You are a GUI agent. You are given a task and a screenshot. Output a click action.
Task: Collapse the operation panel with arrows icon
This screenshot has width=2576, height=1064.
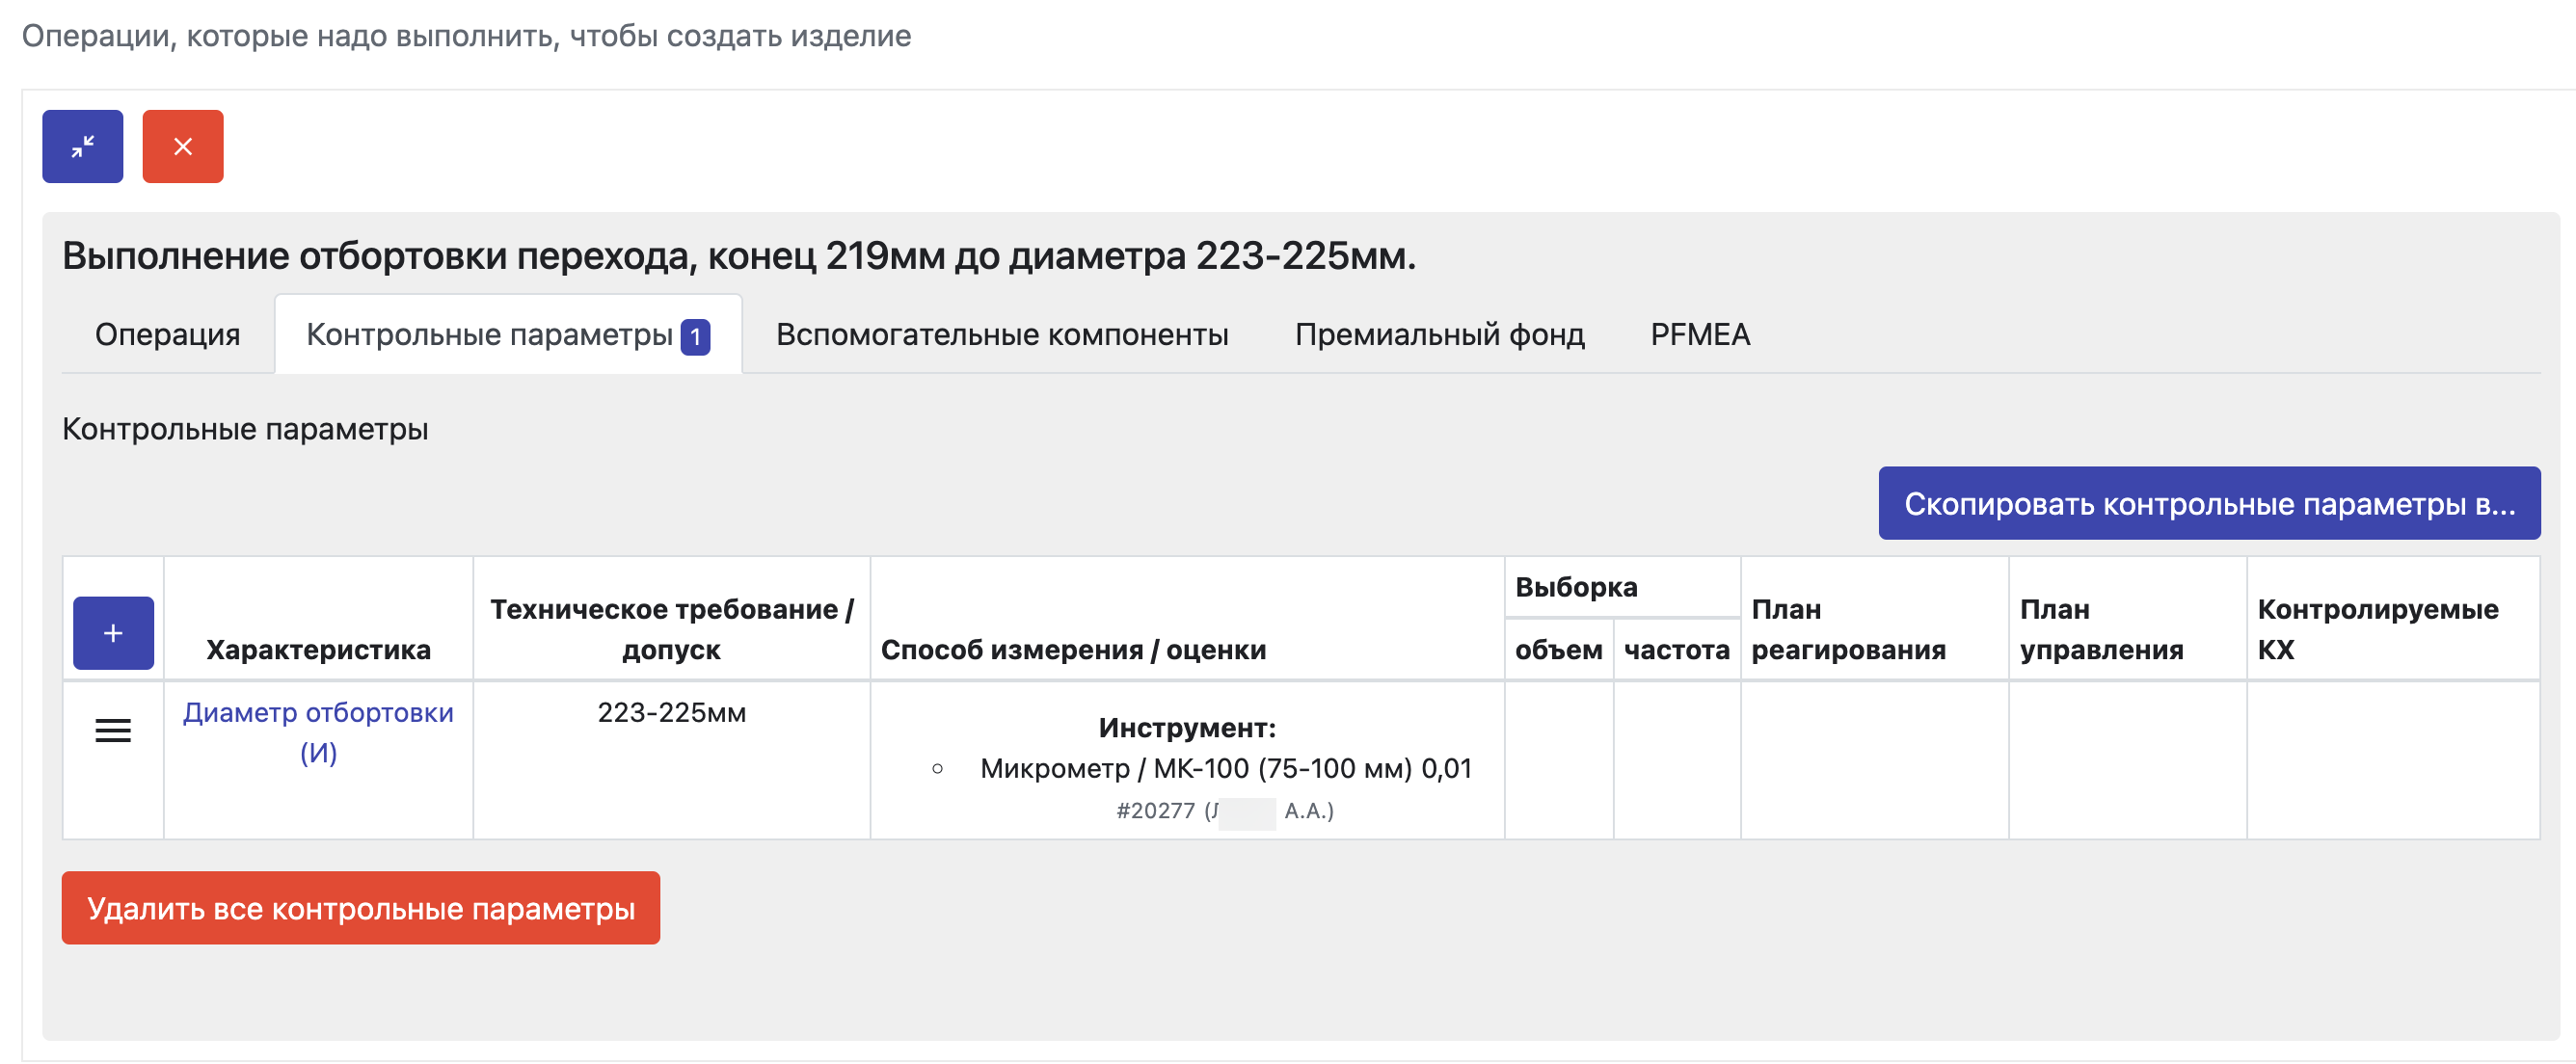coord(82,146)
